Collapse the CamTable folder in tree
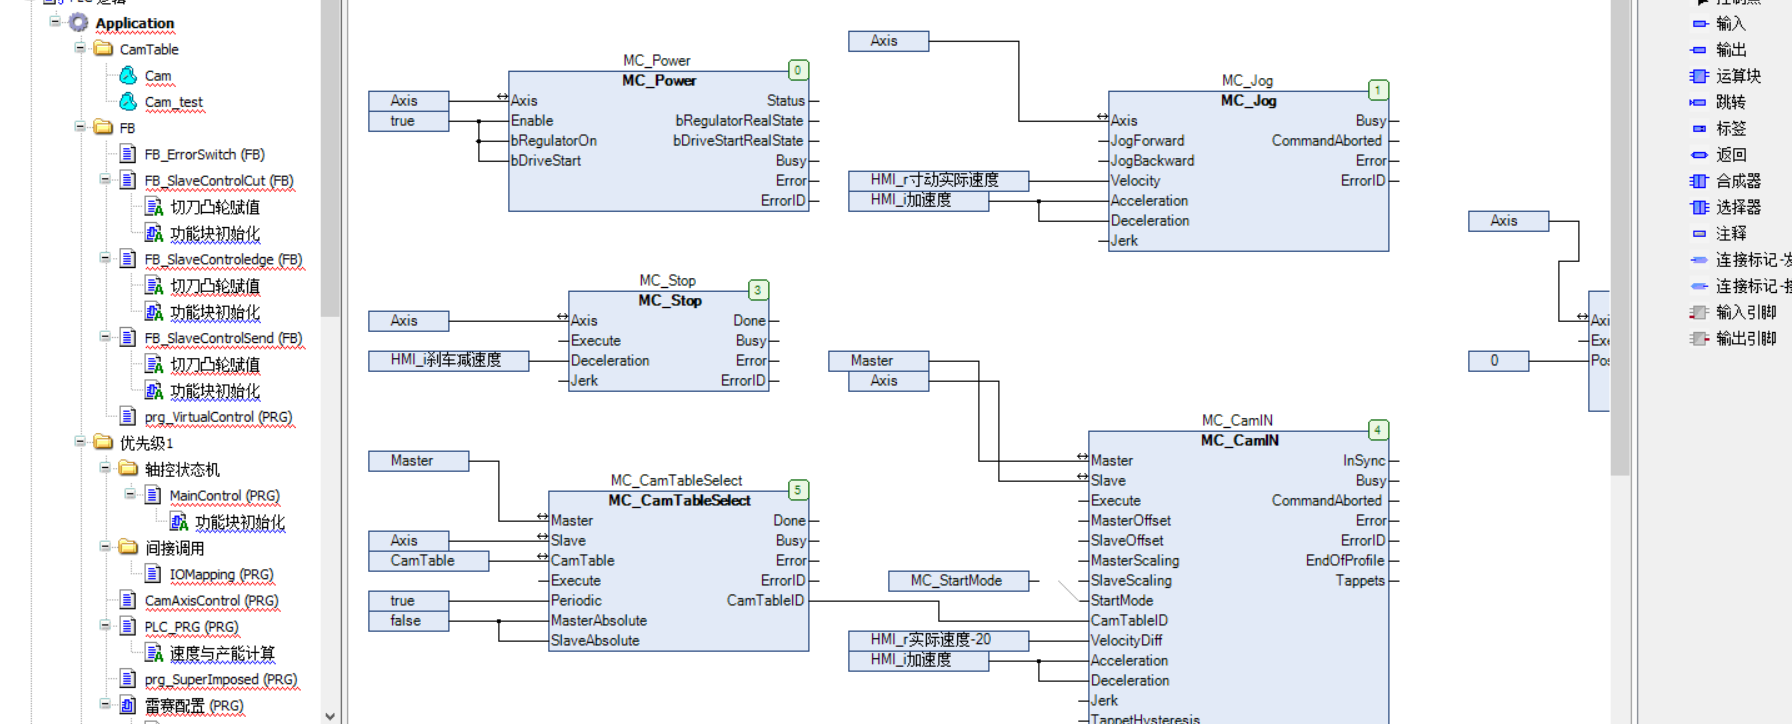Image resolution: width=1792 pixels, height=724 pixels. pos(80,48)
